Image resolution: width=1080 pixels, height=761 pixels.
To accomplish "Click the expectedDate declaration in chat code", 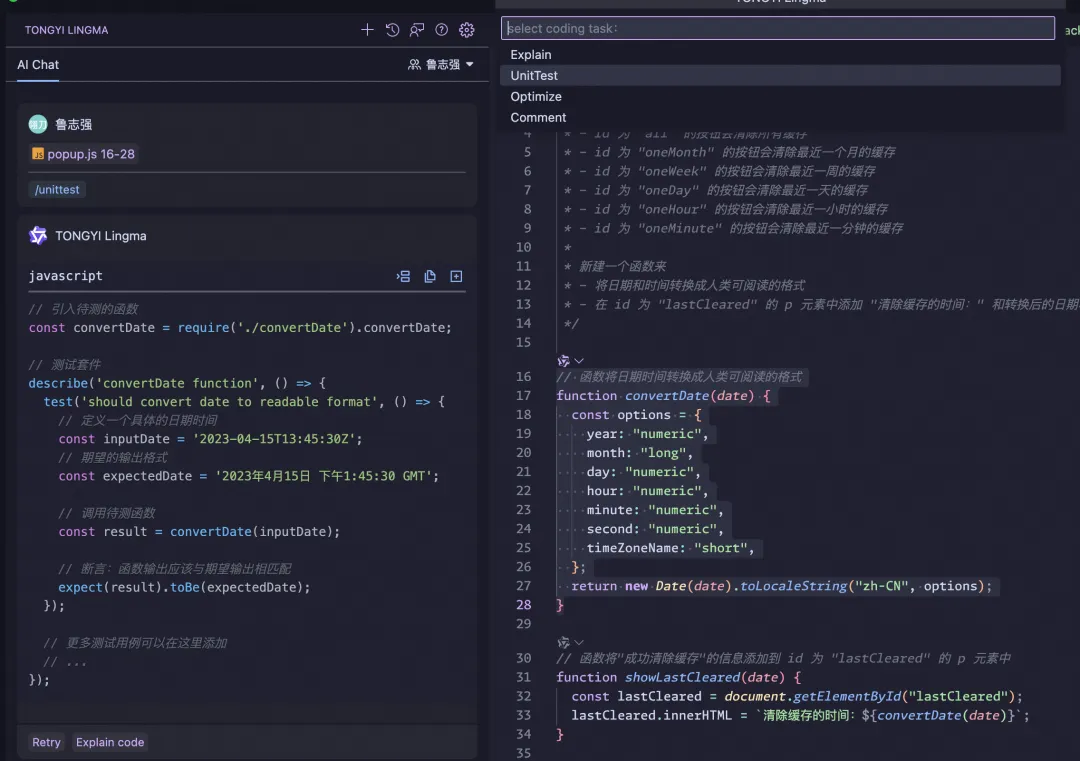I will click(248, 476).
